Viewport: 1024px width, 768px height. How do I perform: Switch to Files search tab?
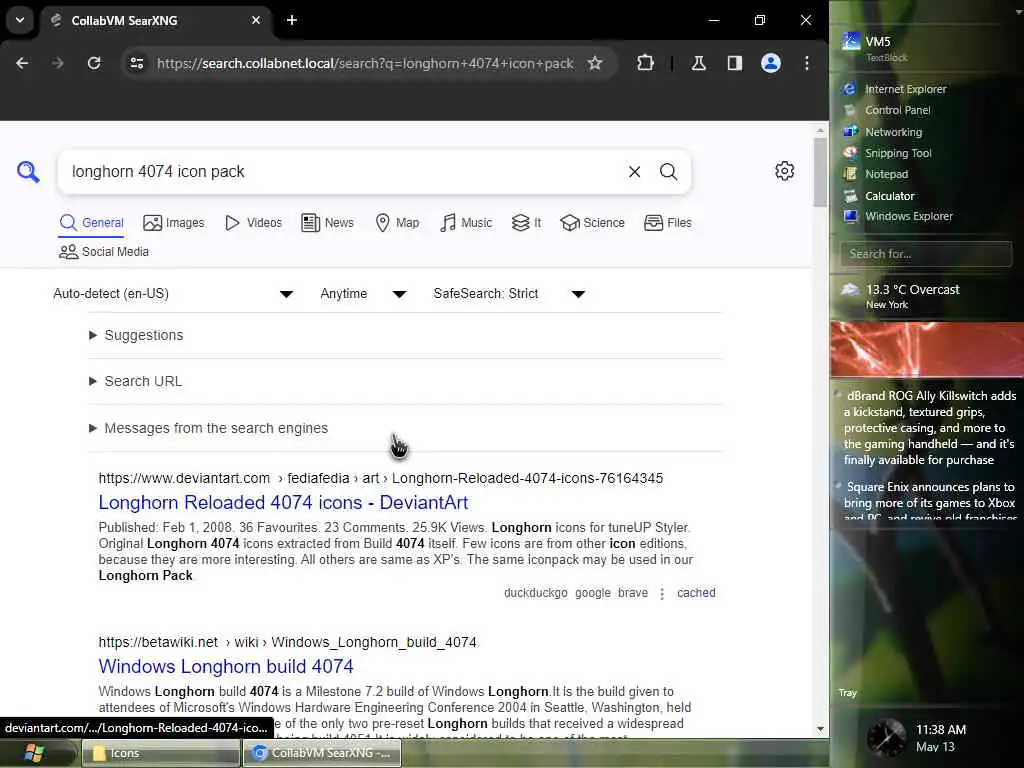pos(667,223)
